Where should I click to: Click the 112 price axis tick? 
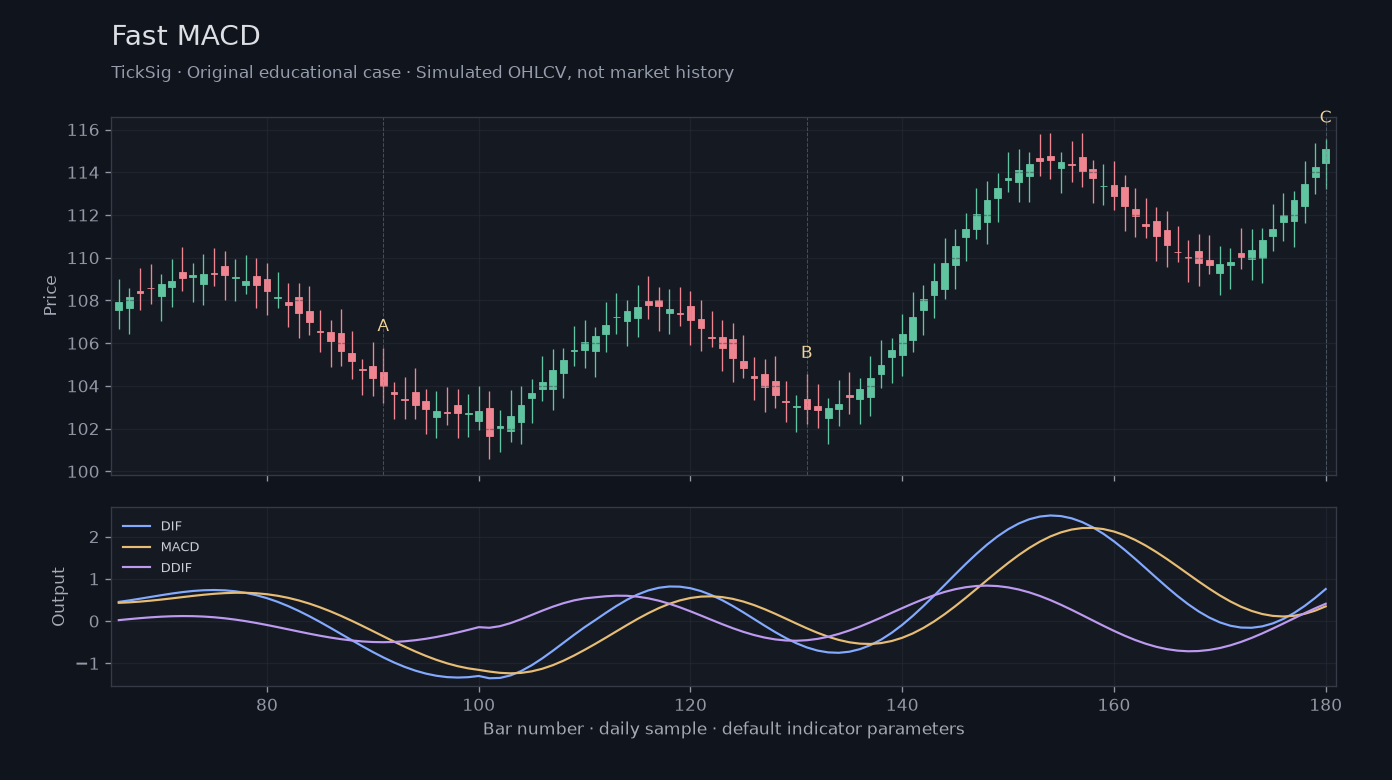pos(83,216)
